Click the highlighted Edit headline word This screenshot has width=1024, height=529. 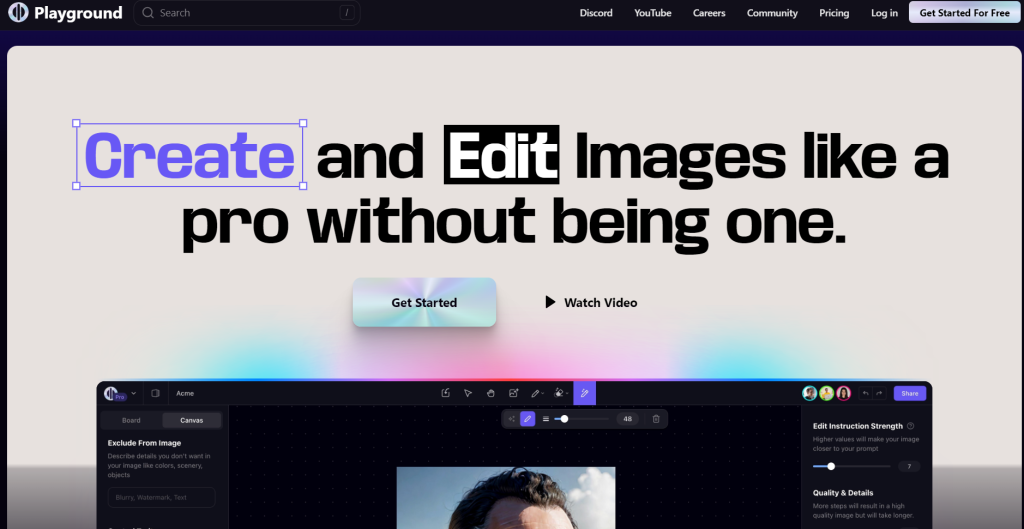pyautogui.click(x=501, y=154)
